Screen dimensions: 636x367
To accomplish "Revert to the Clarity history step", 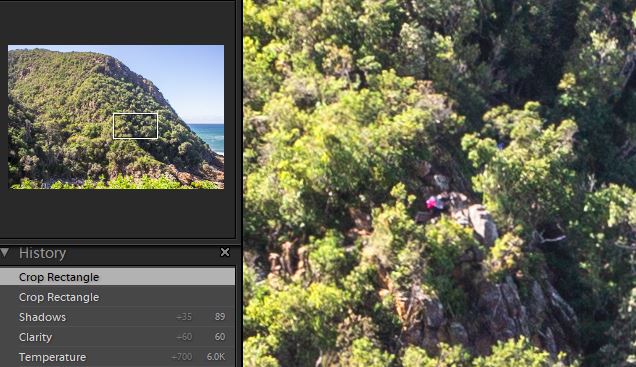I will point(117,337).
